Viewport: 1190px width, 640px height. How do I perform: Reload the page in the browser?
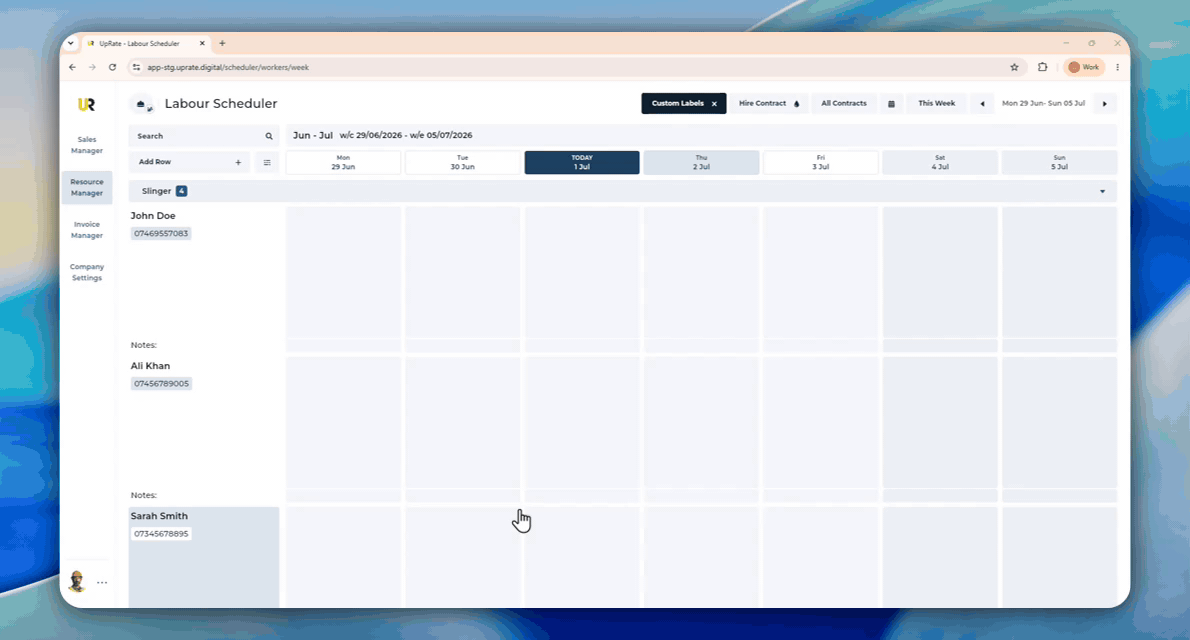point(112,67)
